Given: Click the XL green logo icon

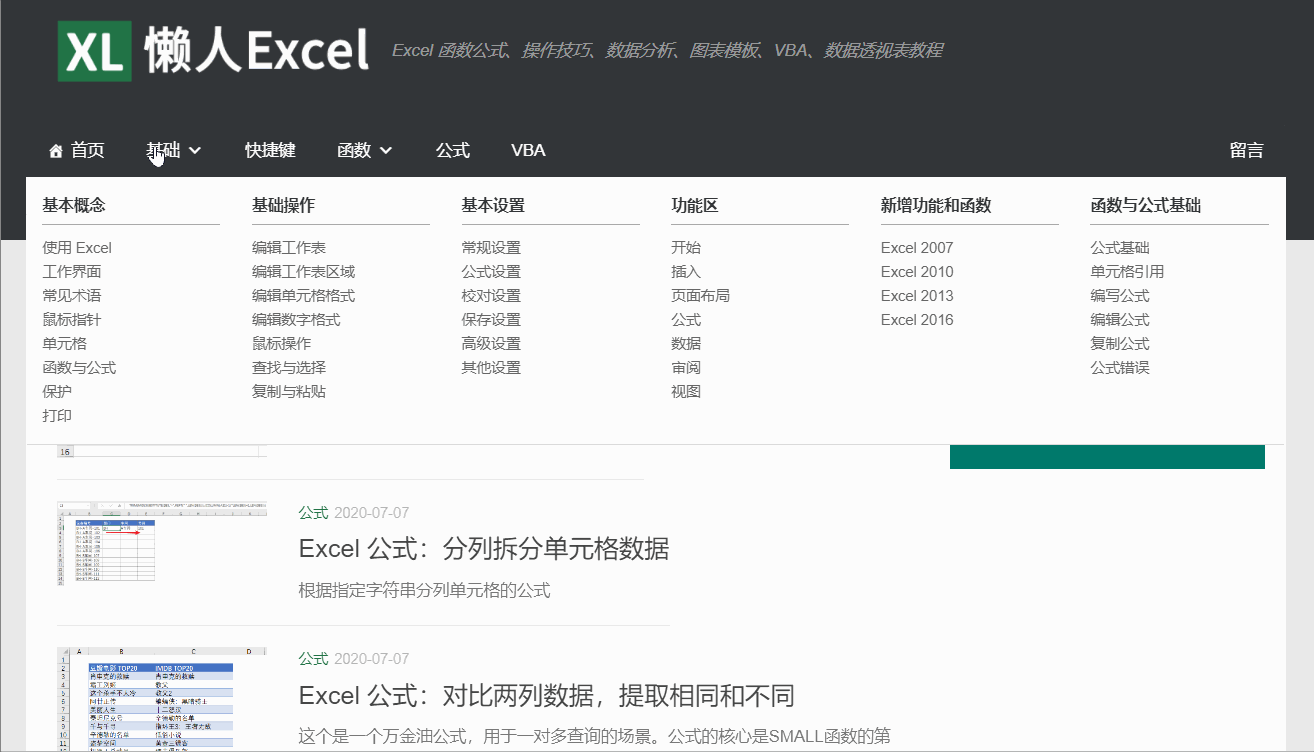Looking at the screenshot, I should (x=95, y=50).
